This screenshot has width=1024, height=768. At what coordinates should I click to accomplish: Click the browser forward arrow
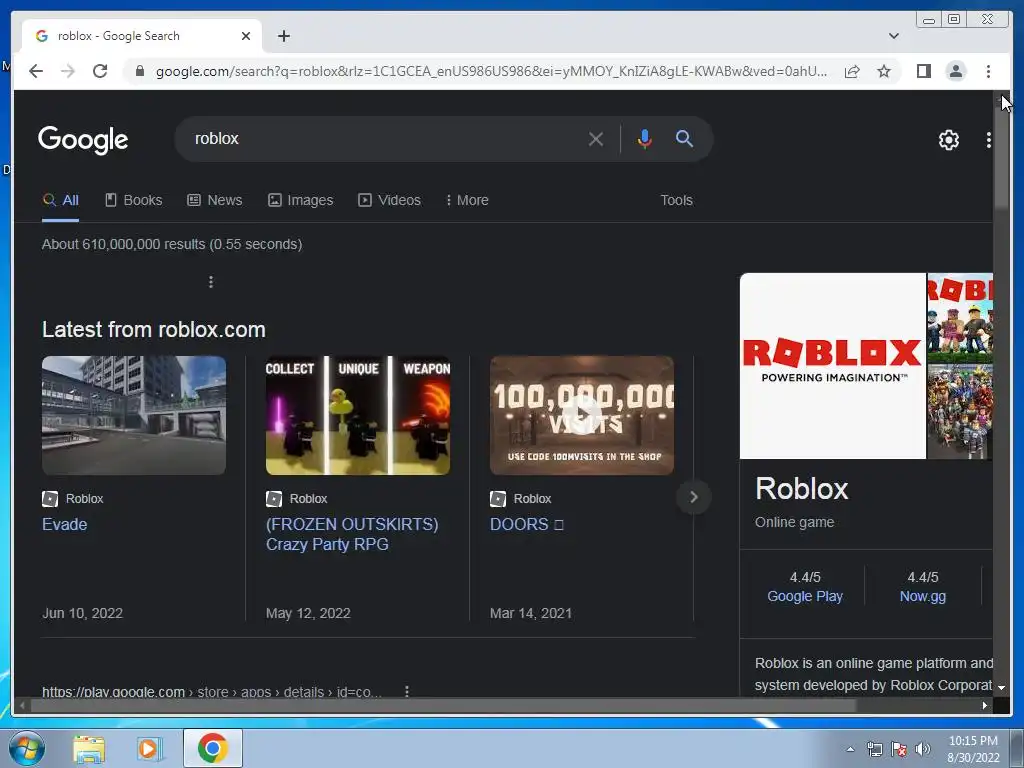coord(68,71)
